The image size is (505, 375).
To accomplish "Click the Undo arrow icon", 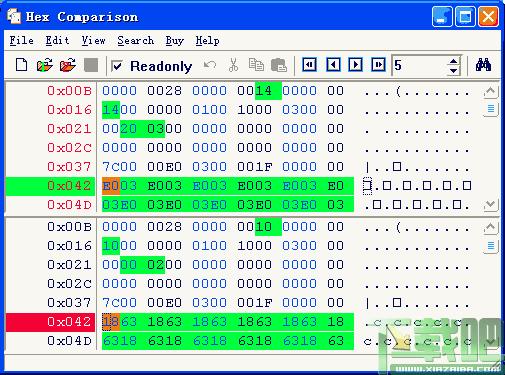I will pos(210,65).
